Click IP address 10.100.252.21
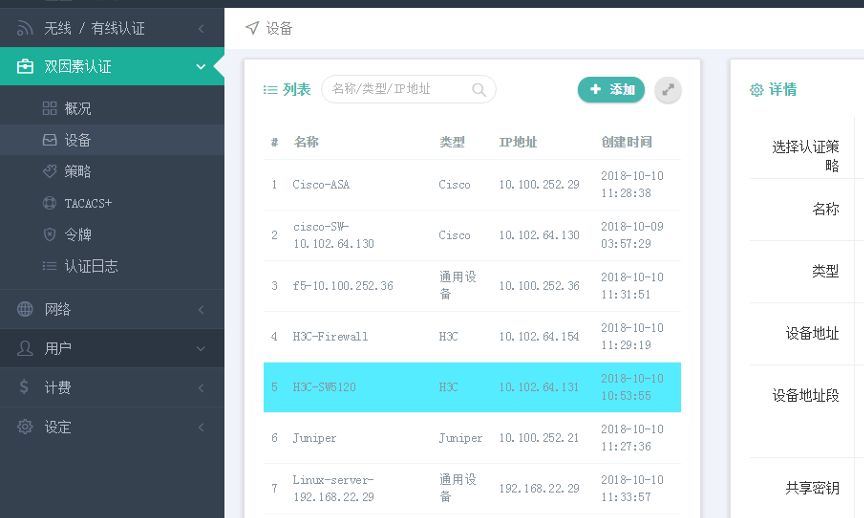 (x=539, y=438)
